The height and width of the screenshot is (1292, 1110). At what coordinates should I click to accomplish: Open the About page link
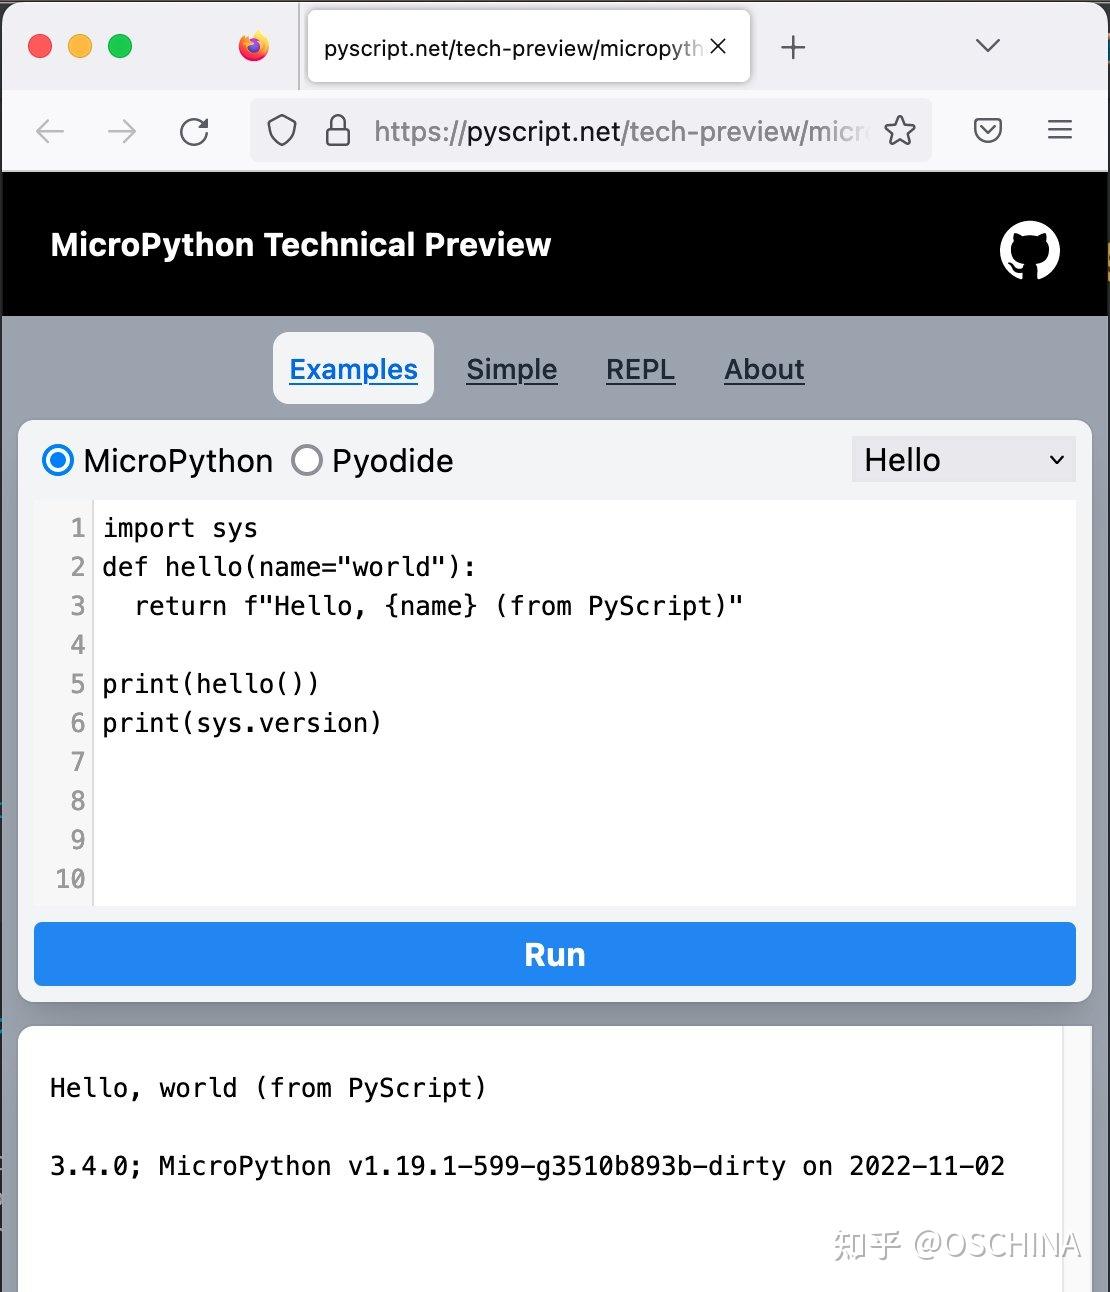[x=764, y=369]
